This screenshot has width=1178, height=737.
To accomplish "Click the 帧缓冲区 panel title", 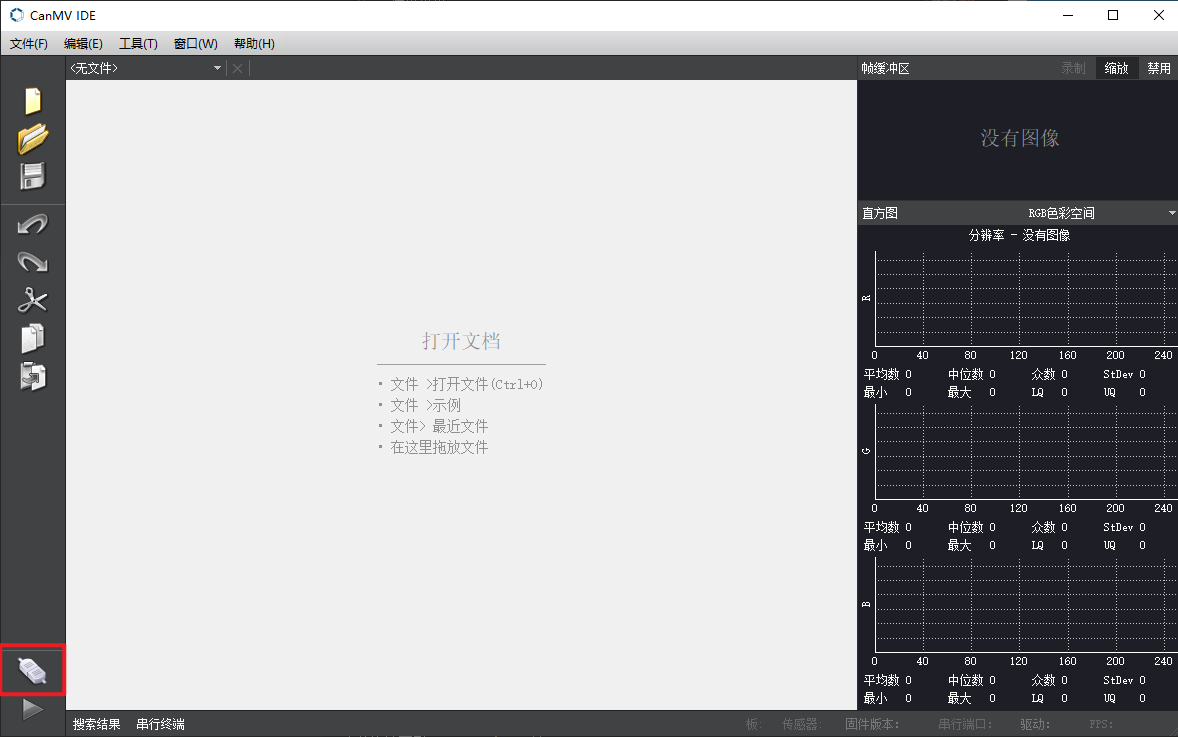I will click(886, 68).
